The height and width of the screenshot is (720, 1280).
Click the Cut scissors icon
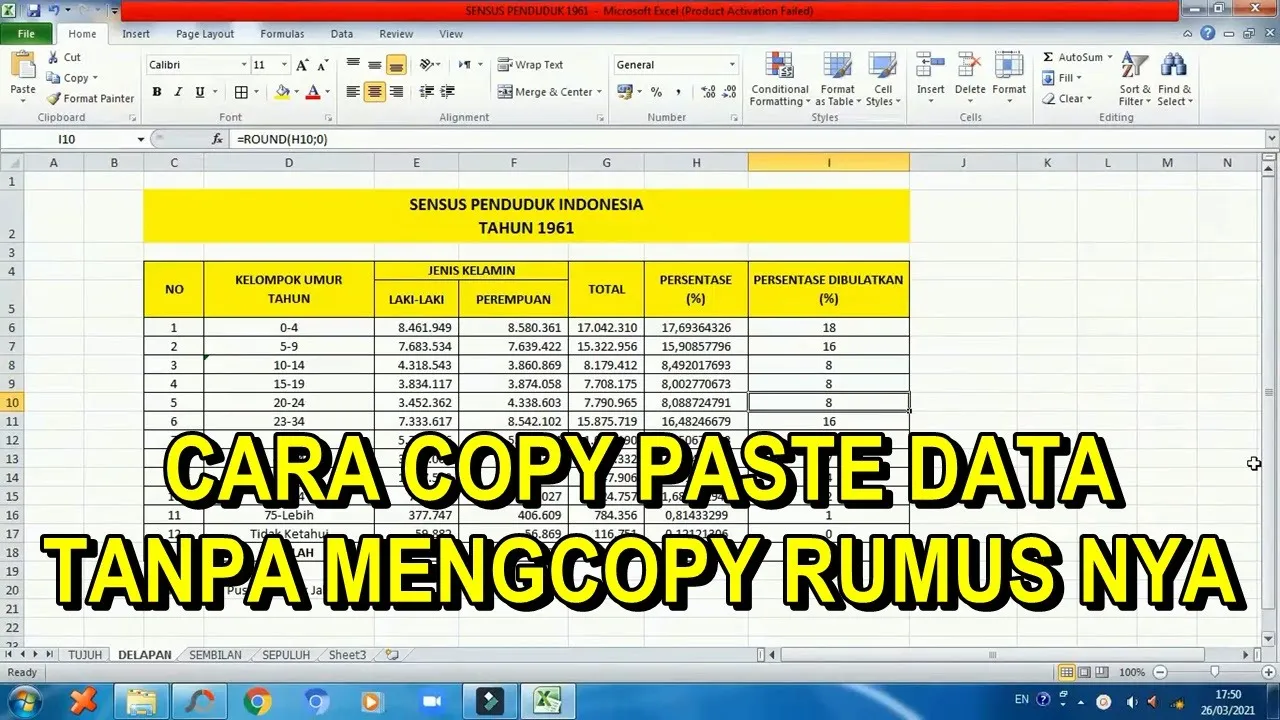pyautogui.click(x=53, y=57)
